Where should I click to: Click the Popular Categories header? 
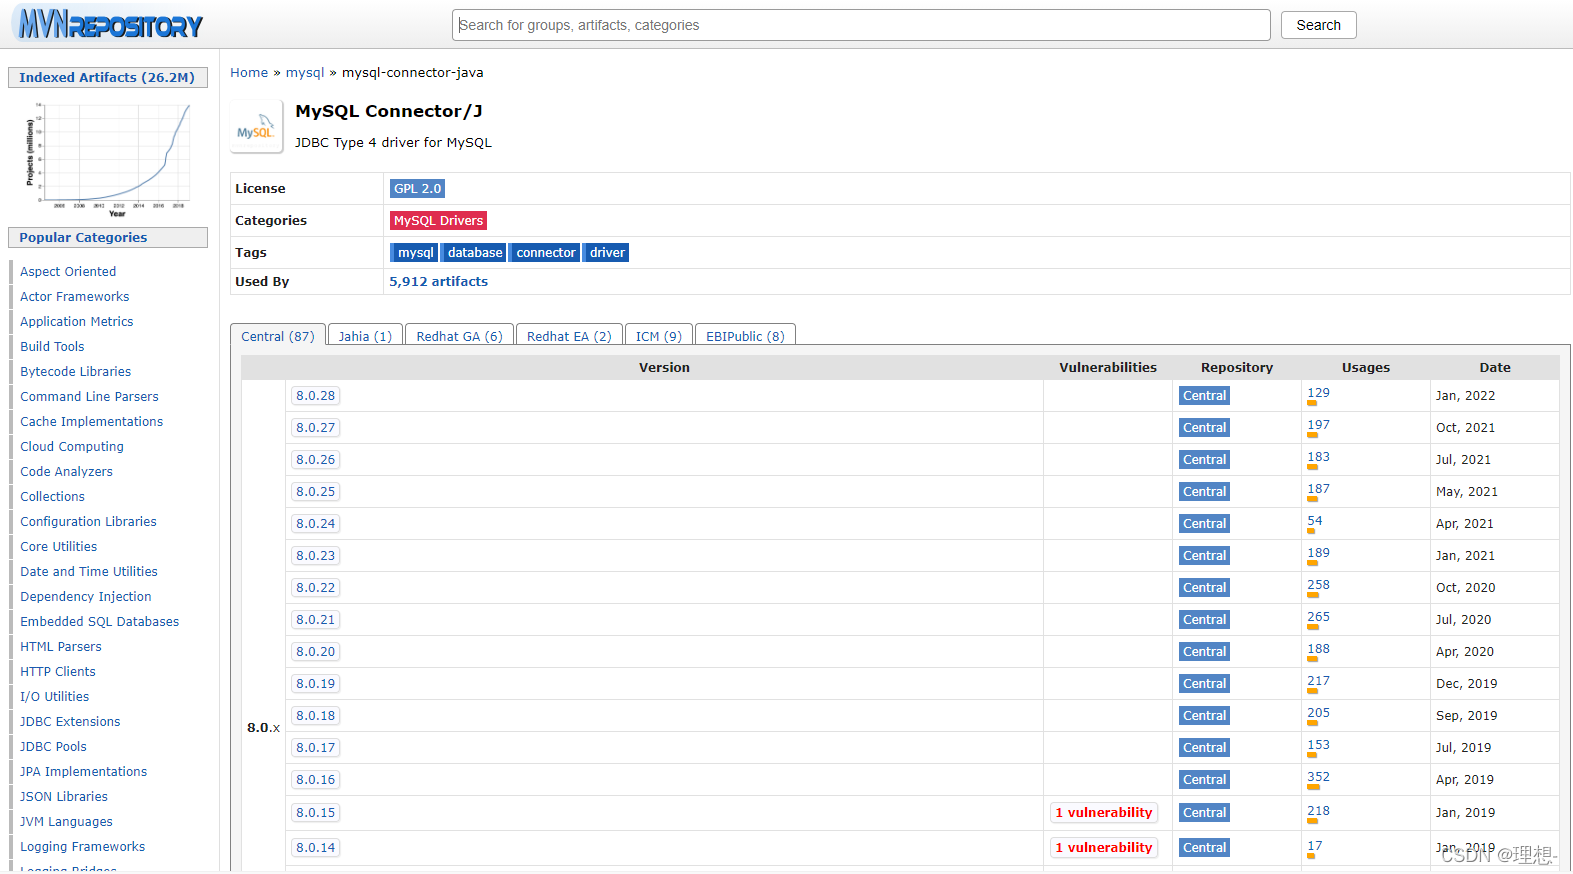tap(108, 238)
